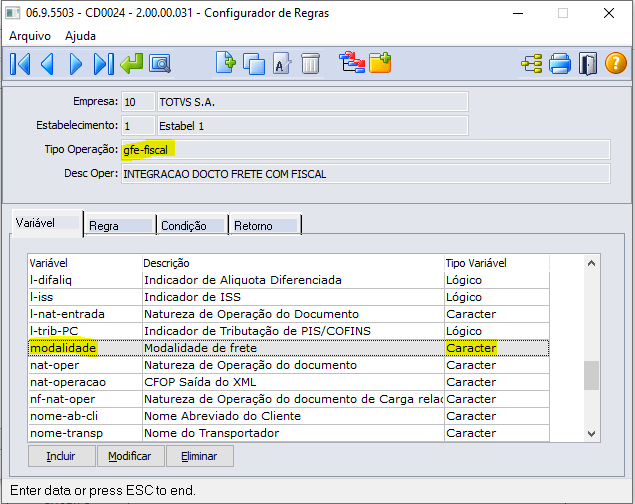Click the Caracter type in modalidade row

coord(471,348)
